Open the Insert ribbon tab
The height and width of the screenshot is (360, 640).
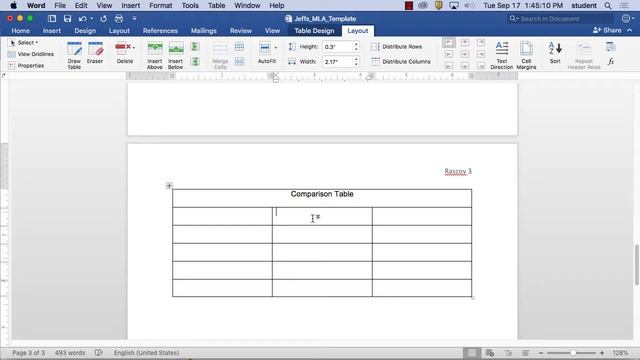point(52,31)
